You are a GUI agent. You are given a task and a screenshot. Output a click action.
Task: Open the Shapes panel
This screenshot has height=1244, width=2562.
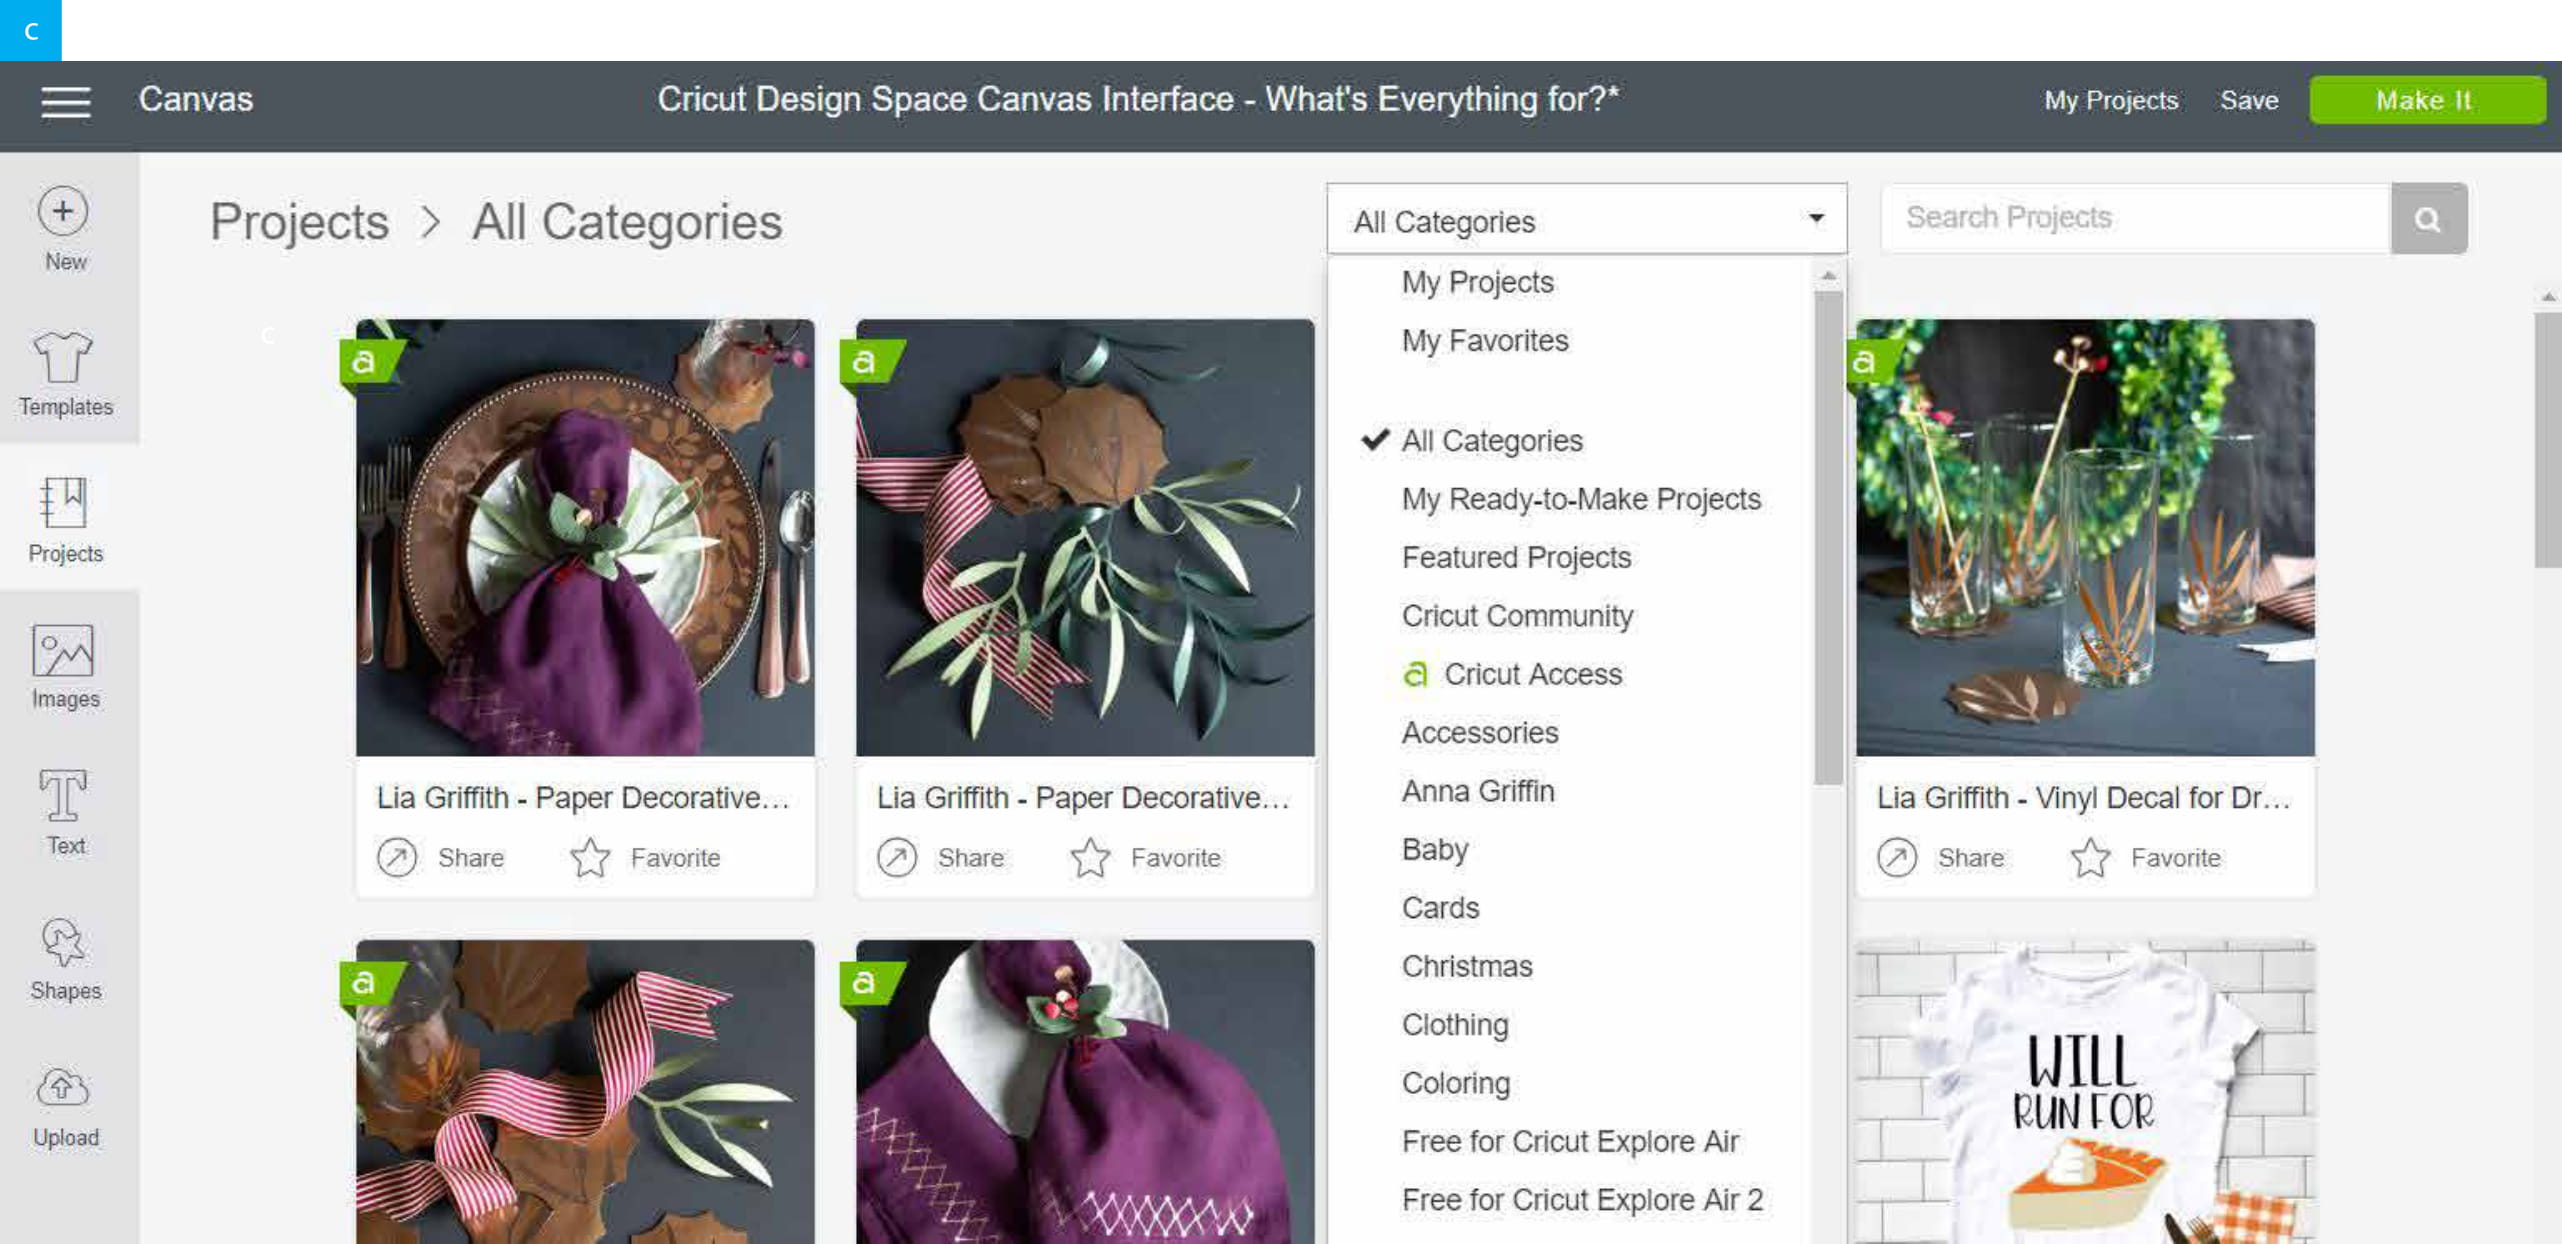click(65, 958)
